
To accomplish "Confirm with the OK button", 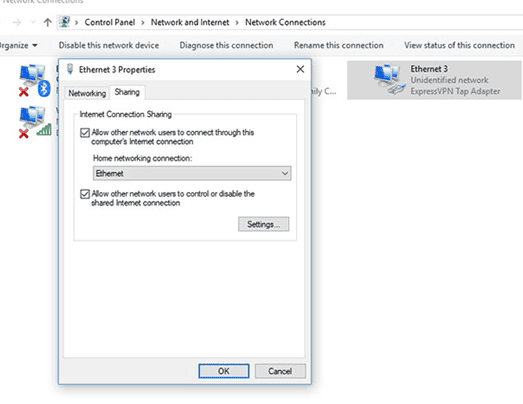I will click(x=224, y=371).
